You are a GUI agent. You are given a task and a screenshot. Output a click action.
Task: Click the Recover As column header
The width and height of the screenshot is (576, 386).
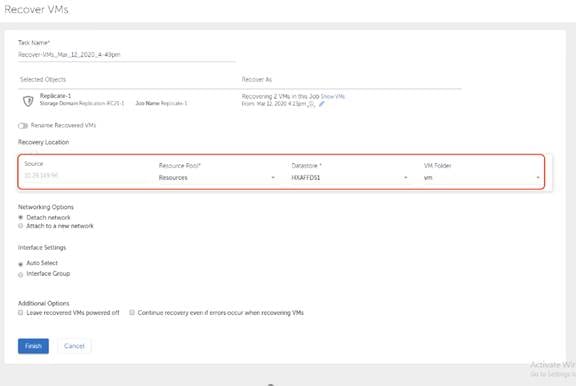pos(257,79)
